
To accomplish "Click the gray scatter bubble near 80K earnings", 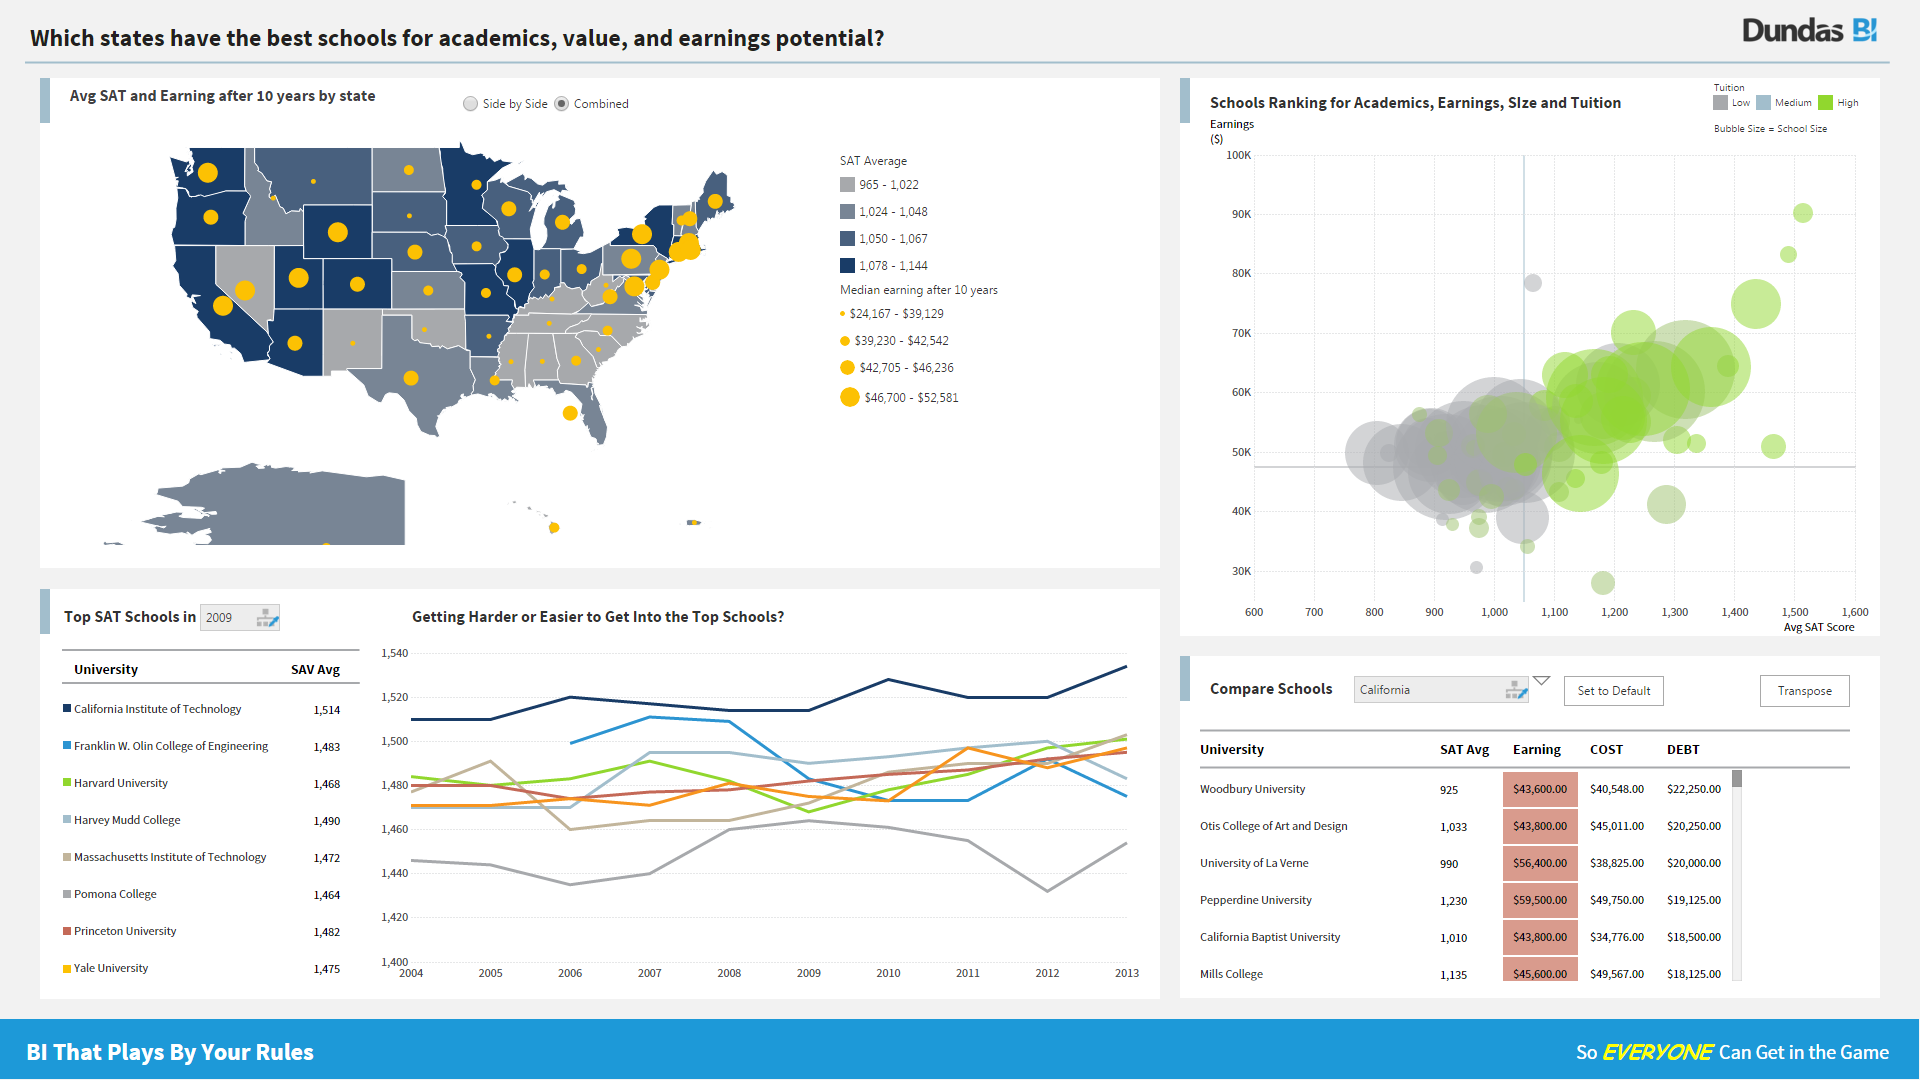I will 1533,283.
